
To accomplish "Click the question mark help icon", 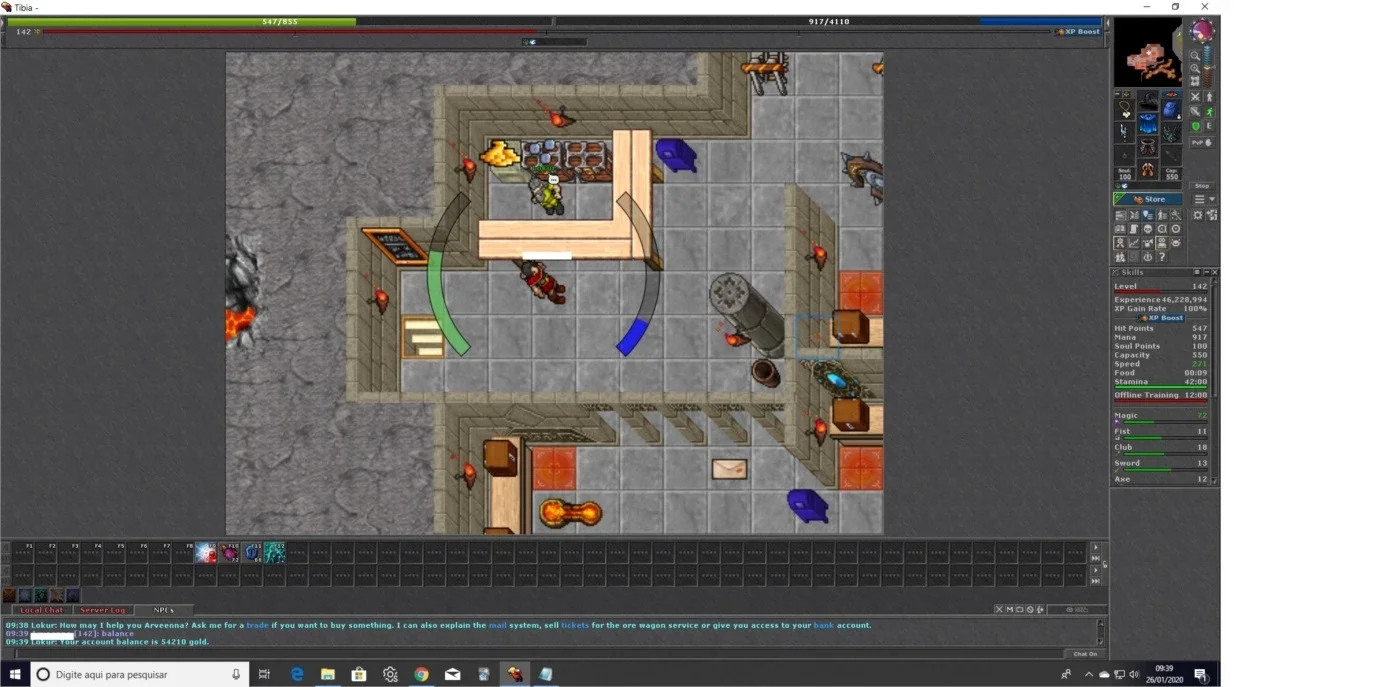I will pyautogui.click(x=1163, y=256).
